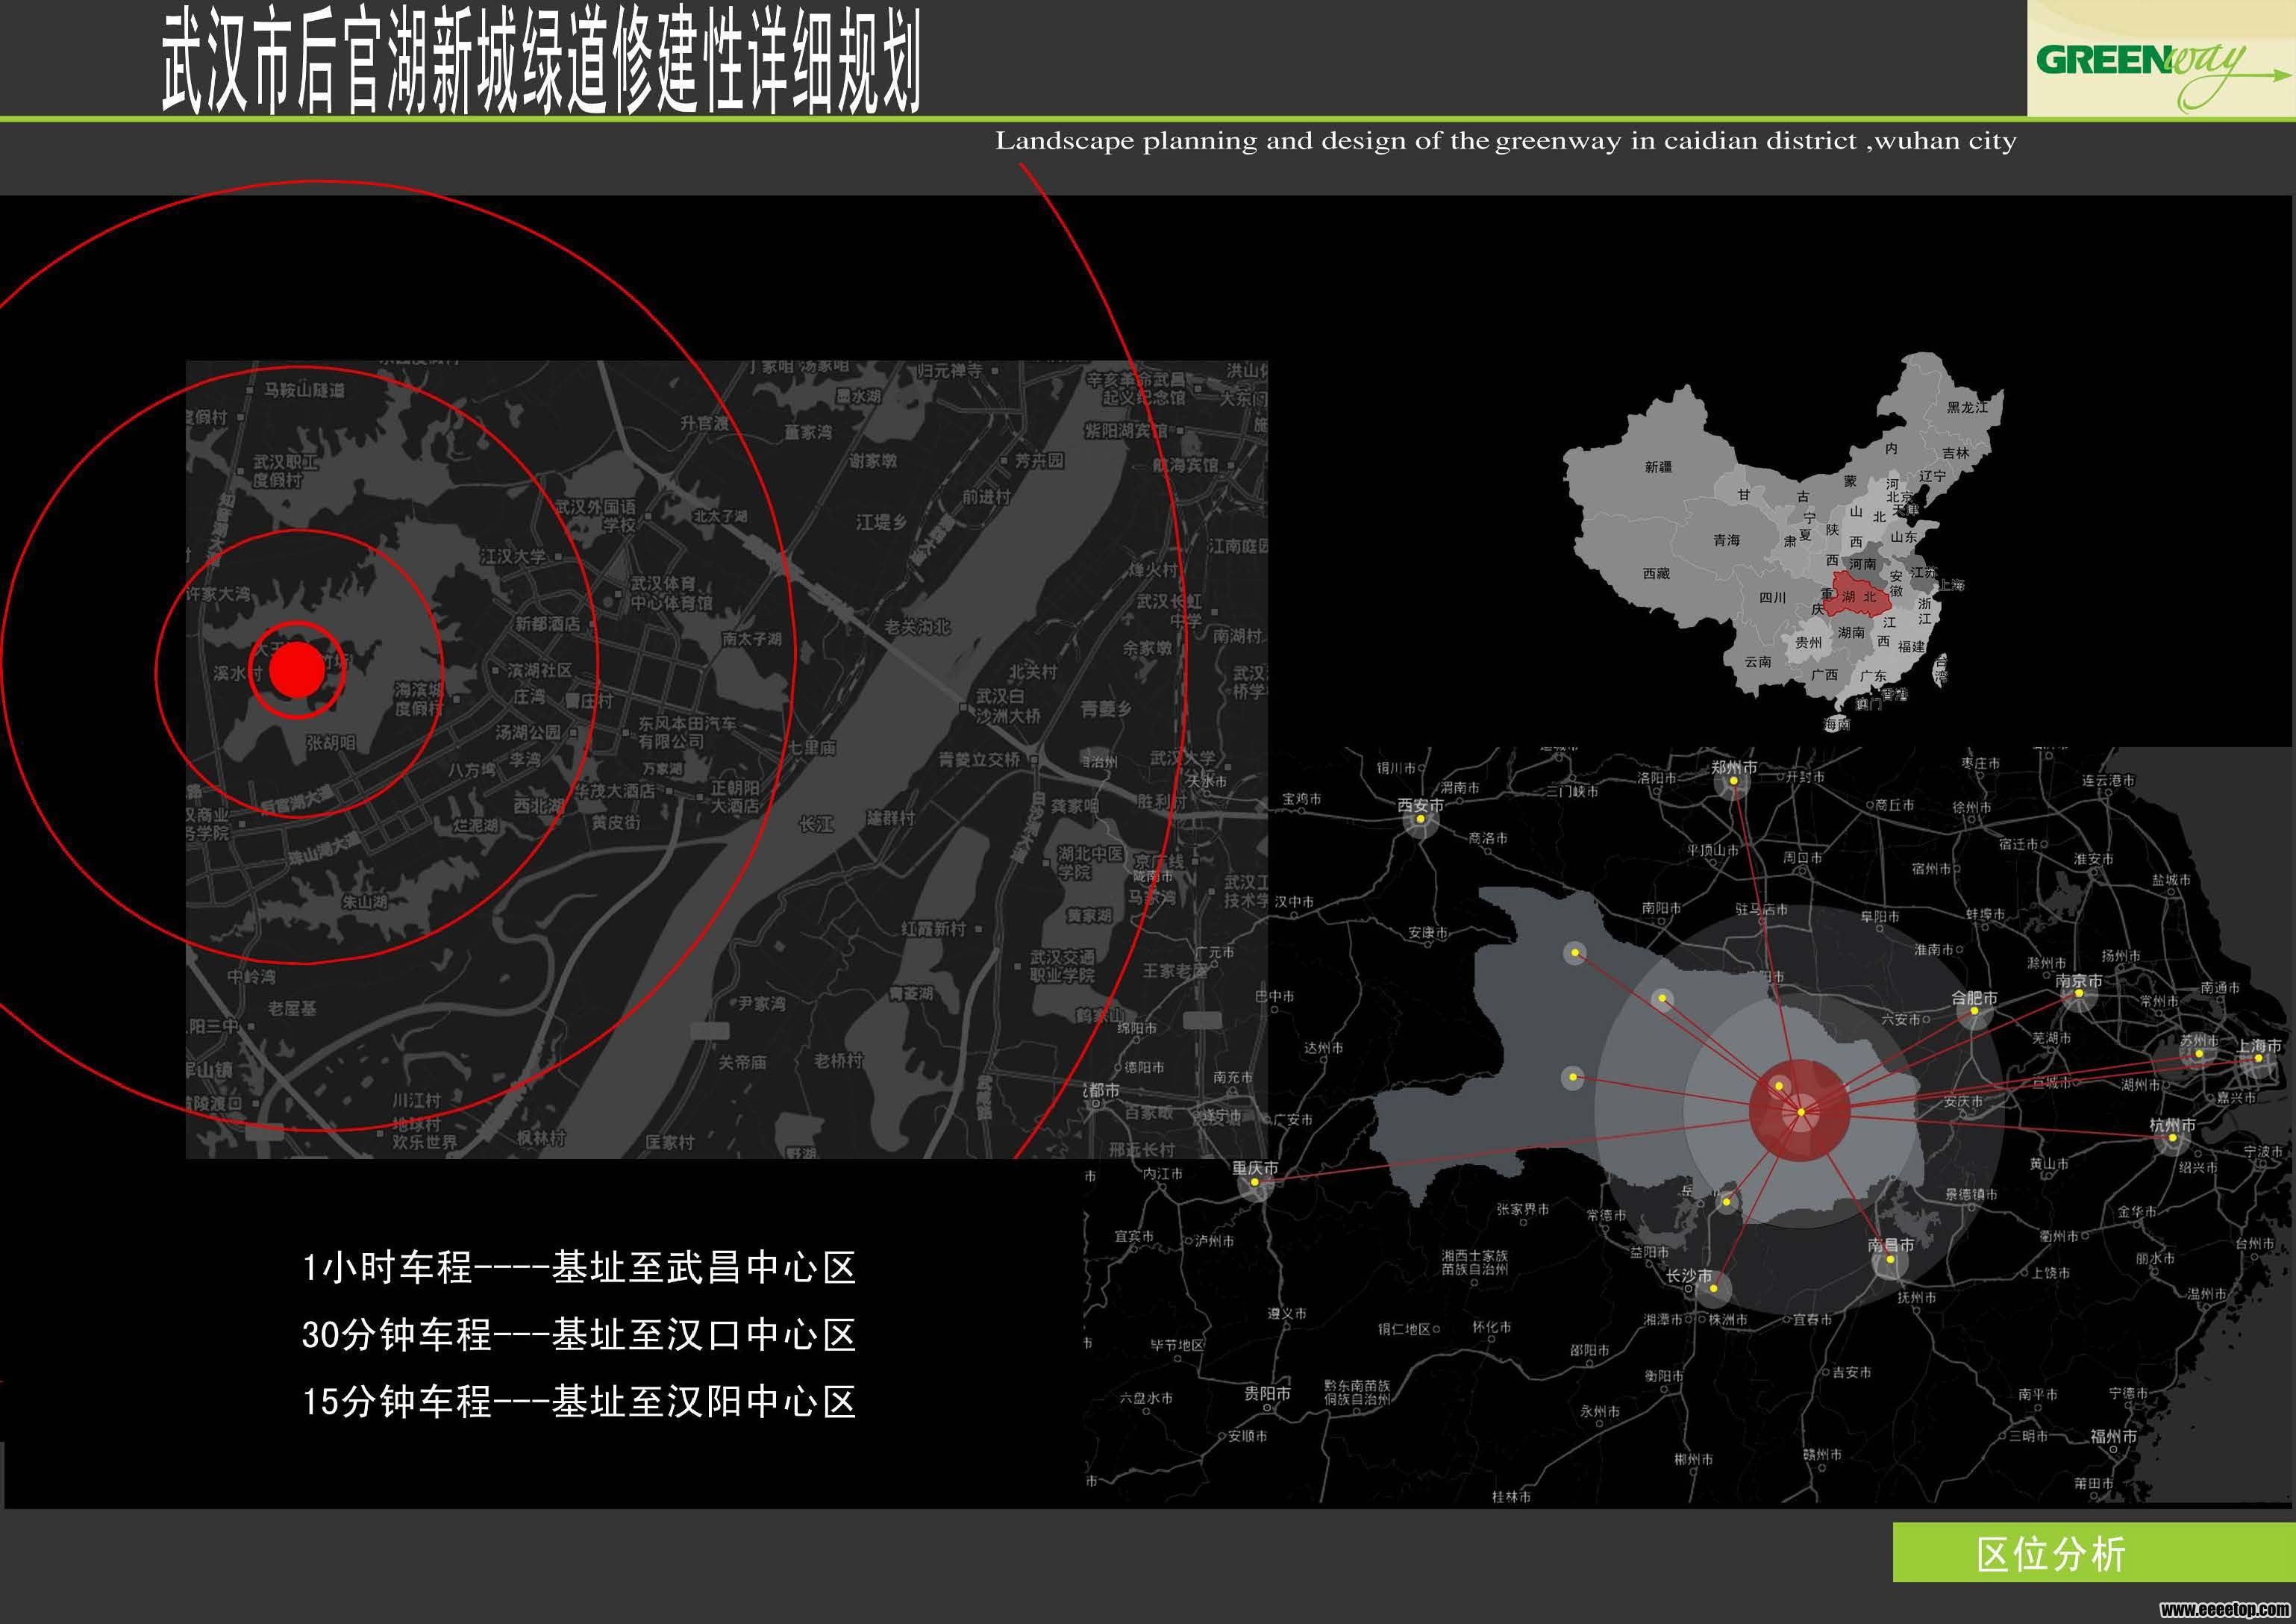Click the 新都酒店 label
The height and width of the screenshot is (1624, 2296).
coord(547,623)
